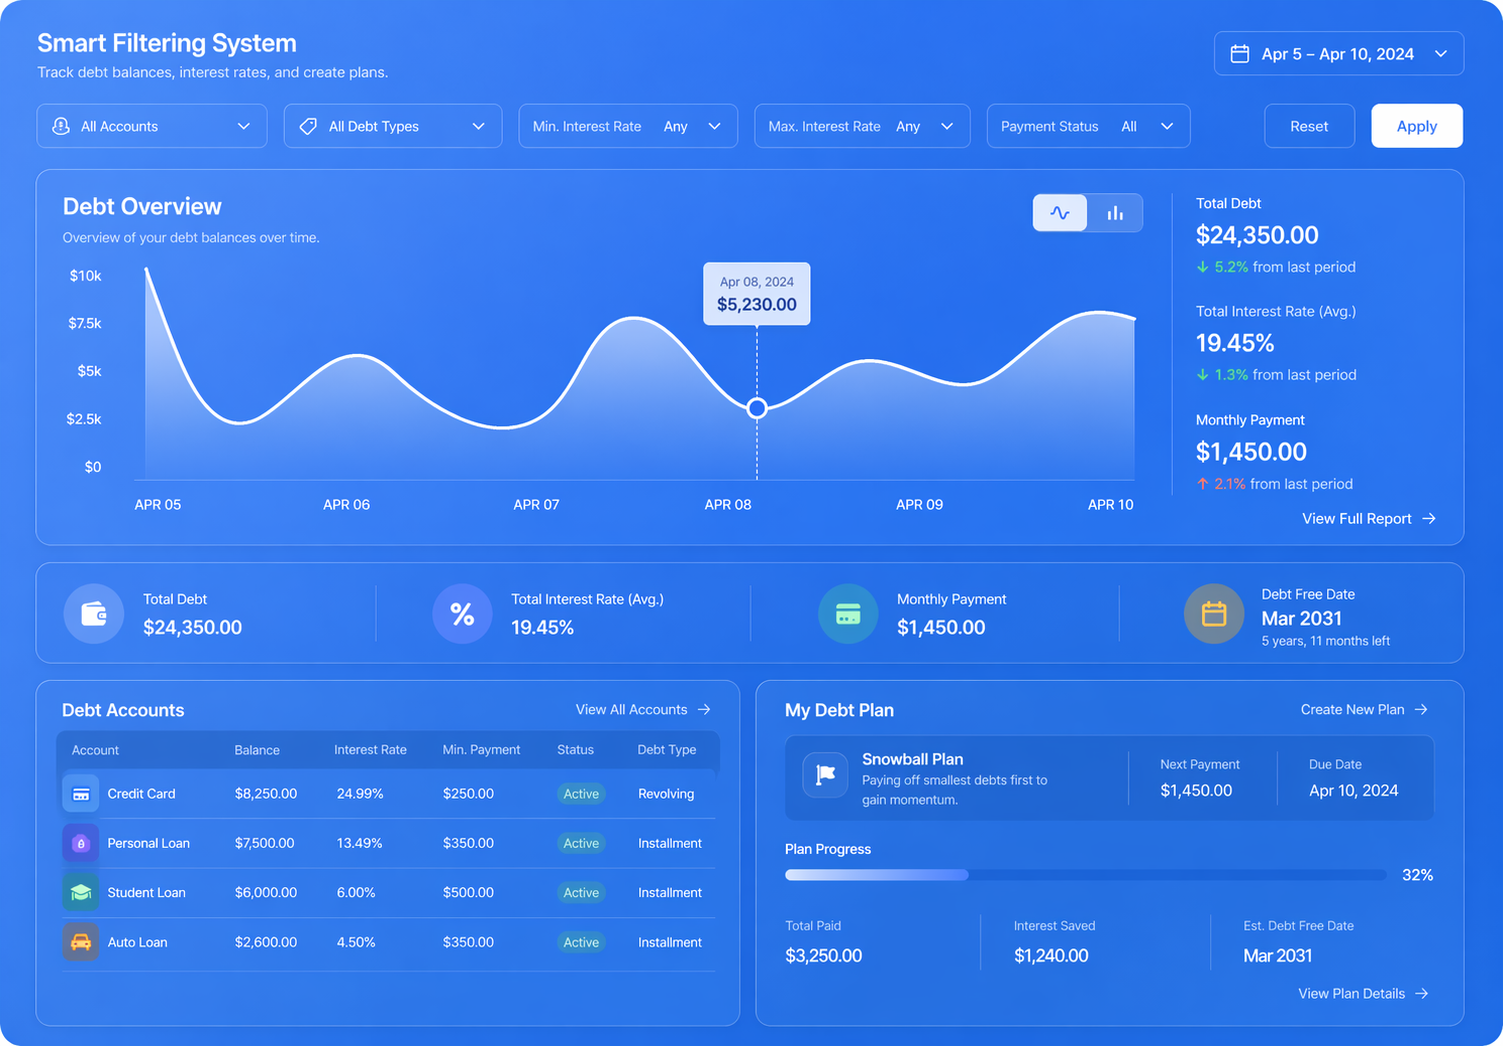Click the percent icon for interest rate
This screenshot has height=1046, width=1503.
(x=462, y=613)
